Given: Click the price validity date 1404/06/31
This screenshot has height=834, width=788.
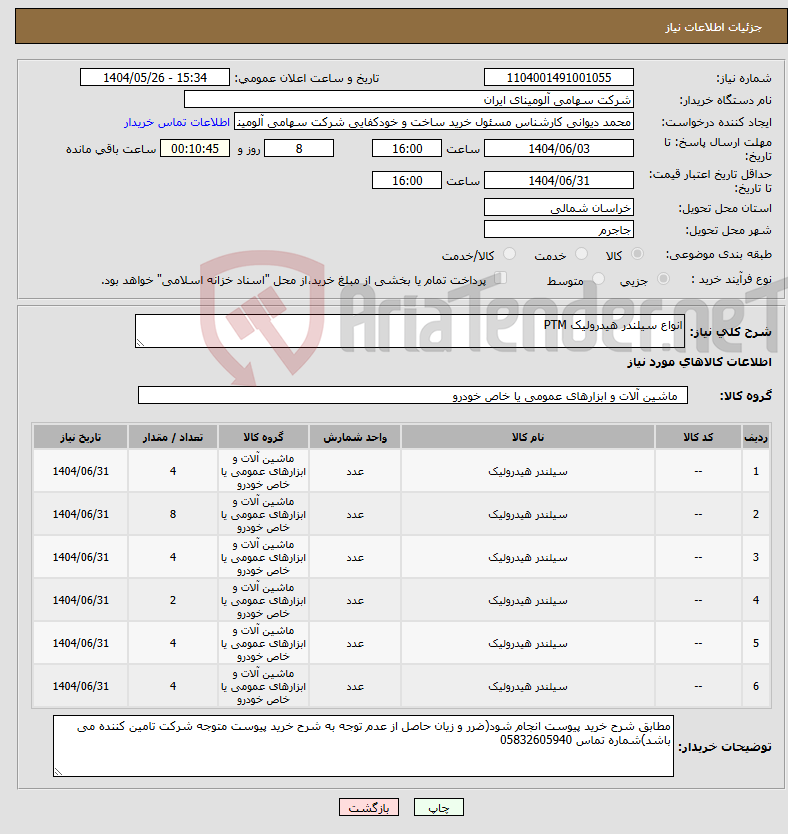Looking at the screenshot, I should 559,180.
